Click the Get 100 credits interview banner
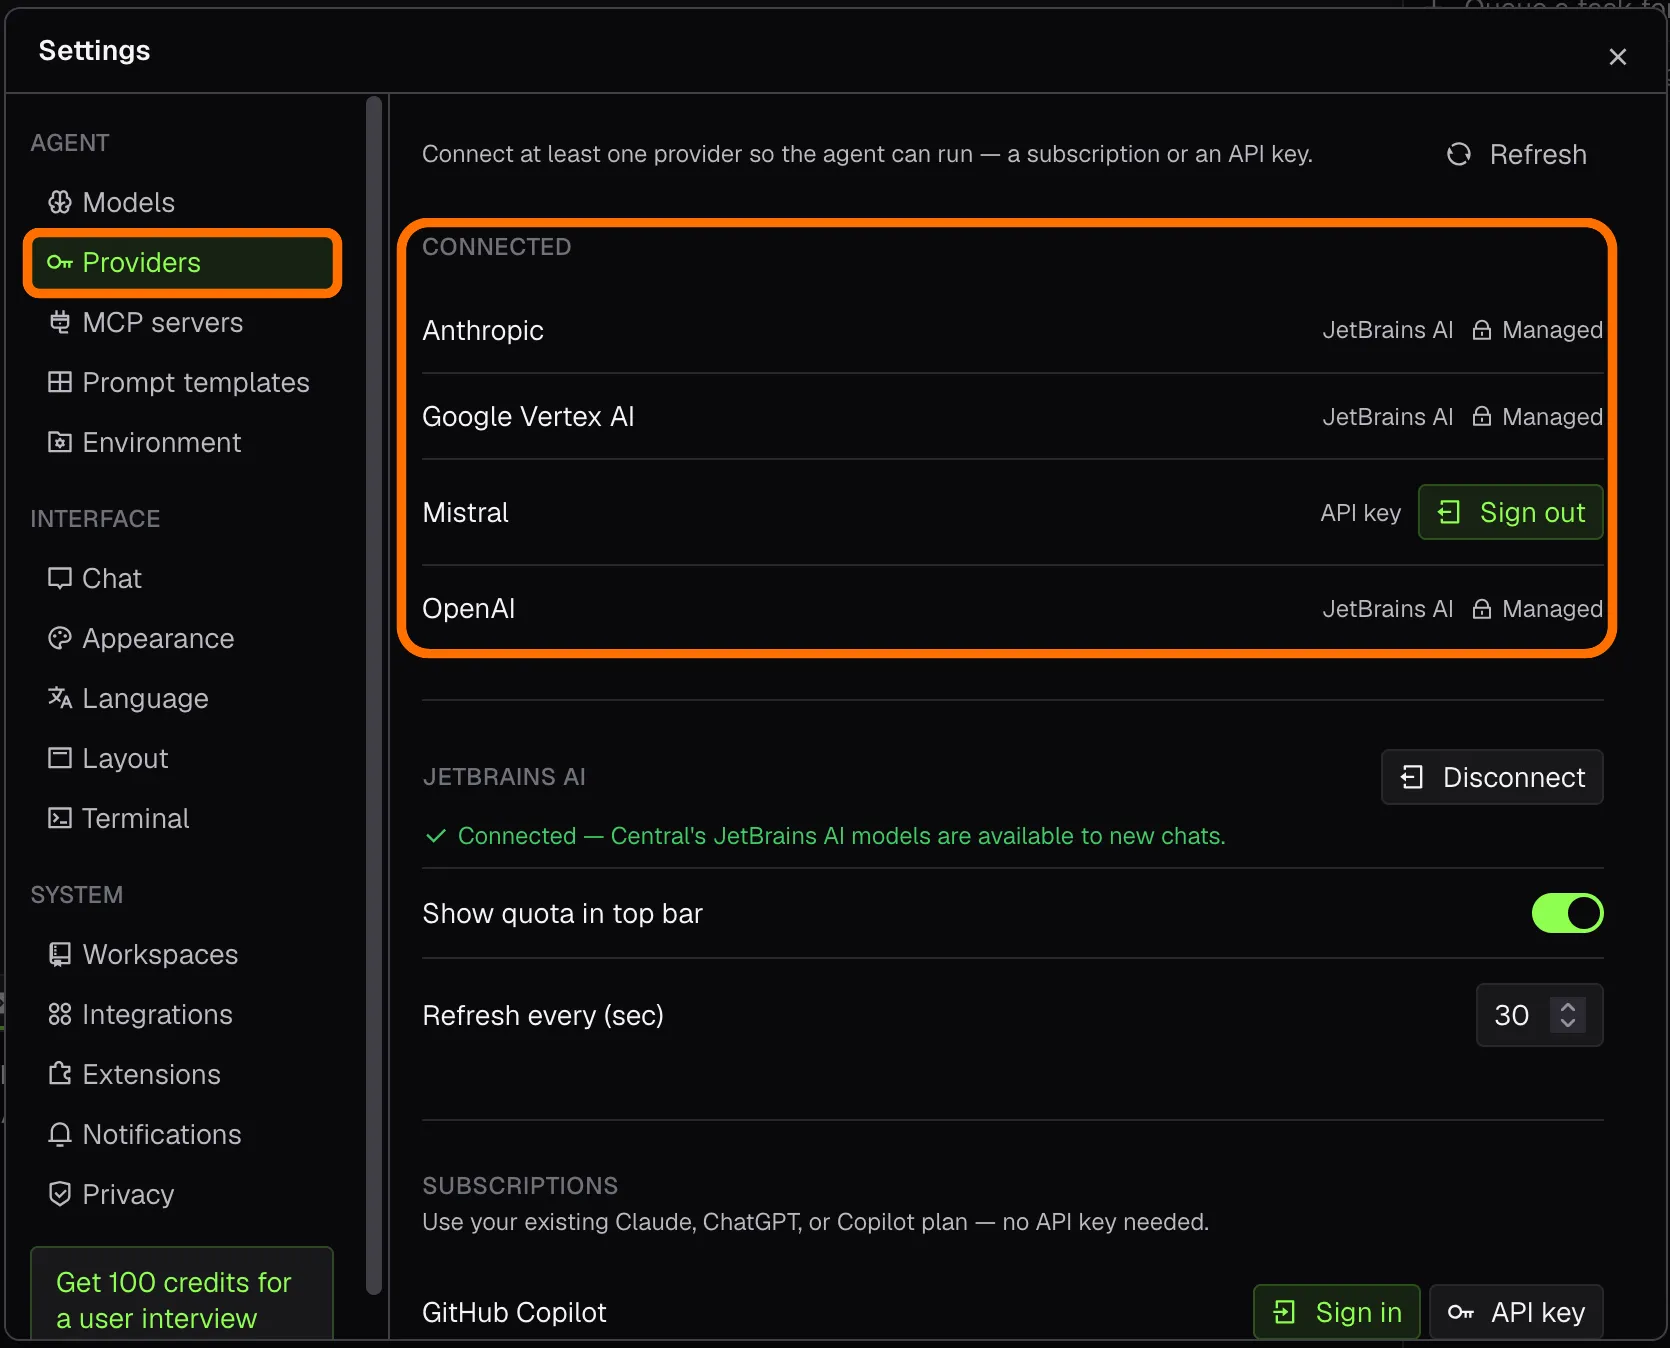1670x1348 pixels. click(x=182, y=1296)
